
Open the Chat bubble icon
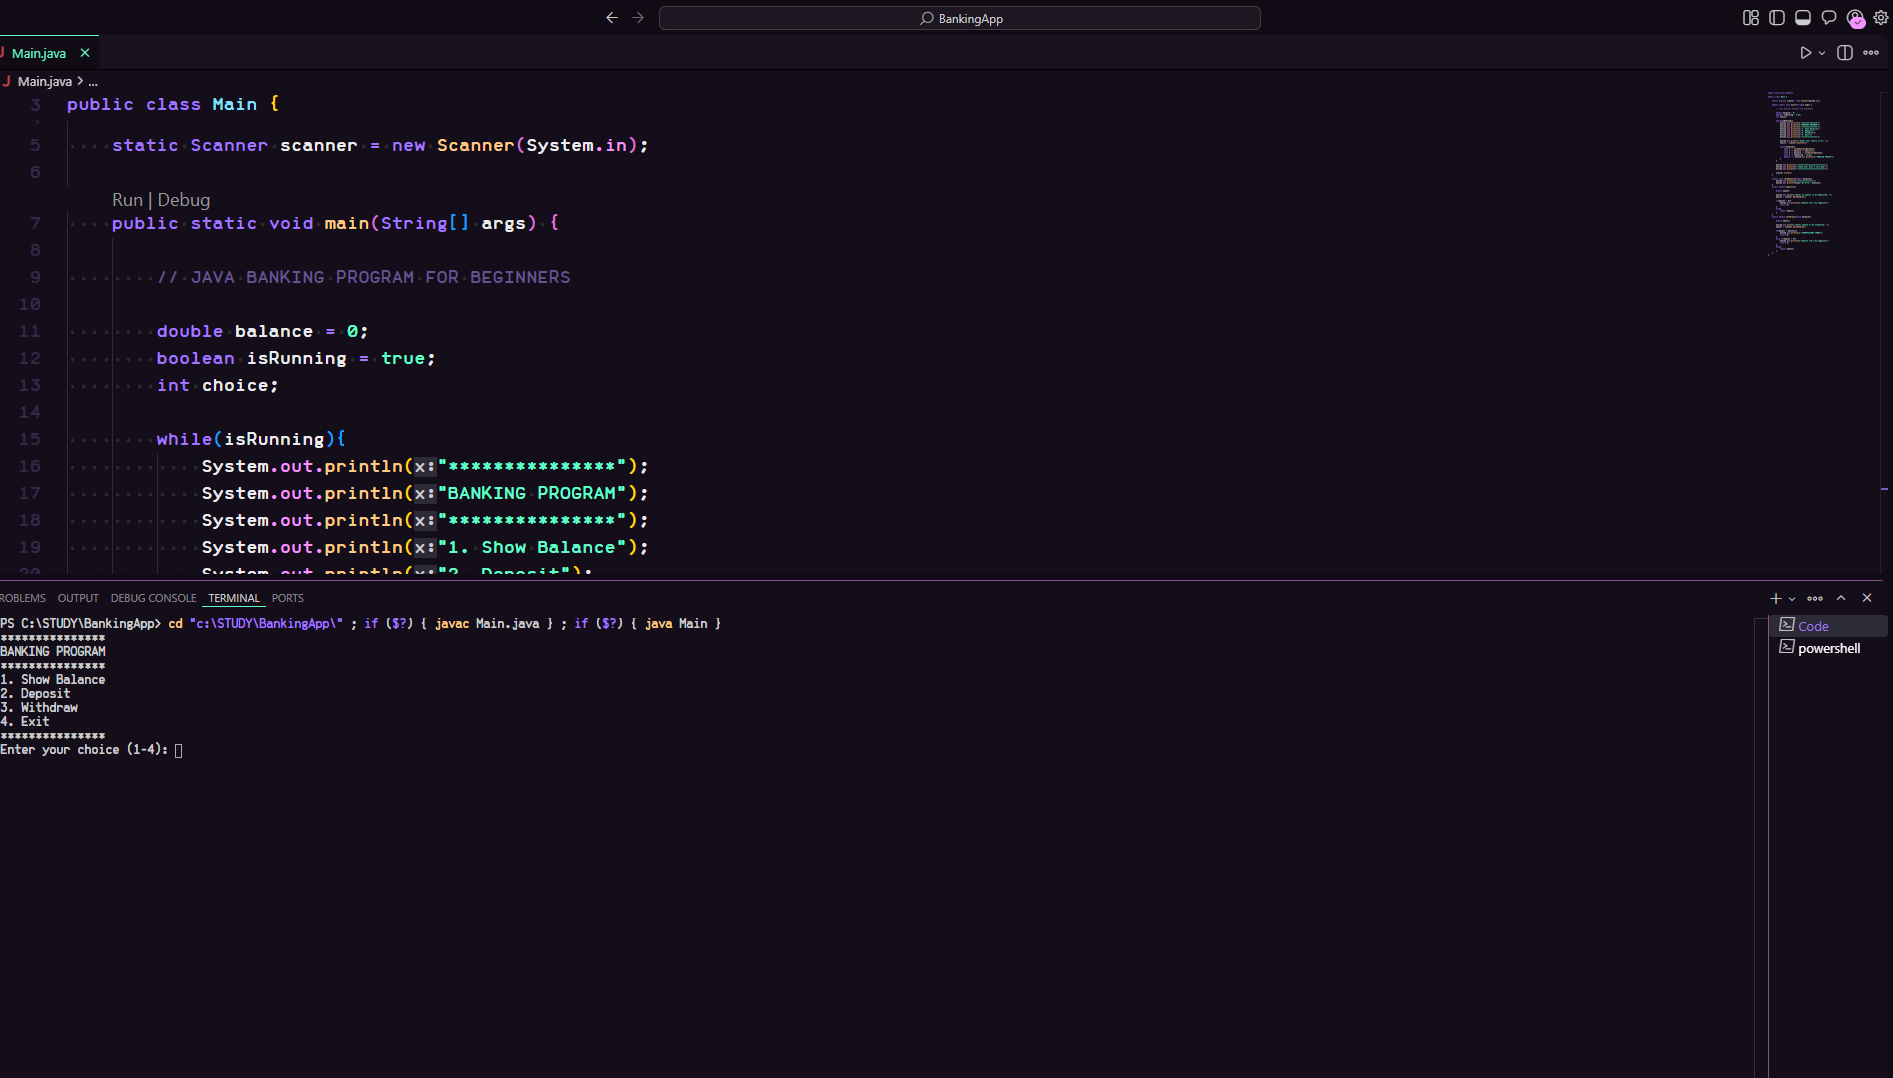point(1829,18)
